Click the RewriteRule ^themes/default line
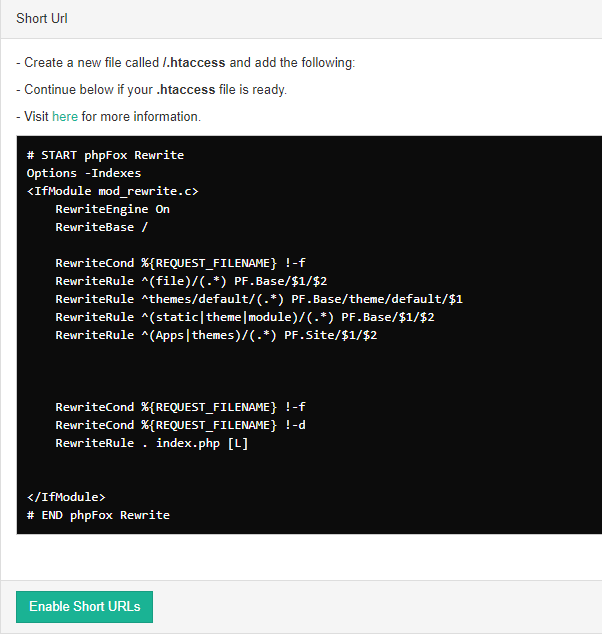 click(258, 299)
